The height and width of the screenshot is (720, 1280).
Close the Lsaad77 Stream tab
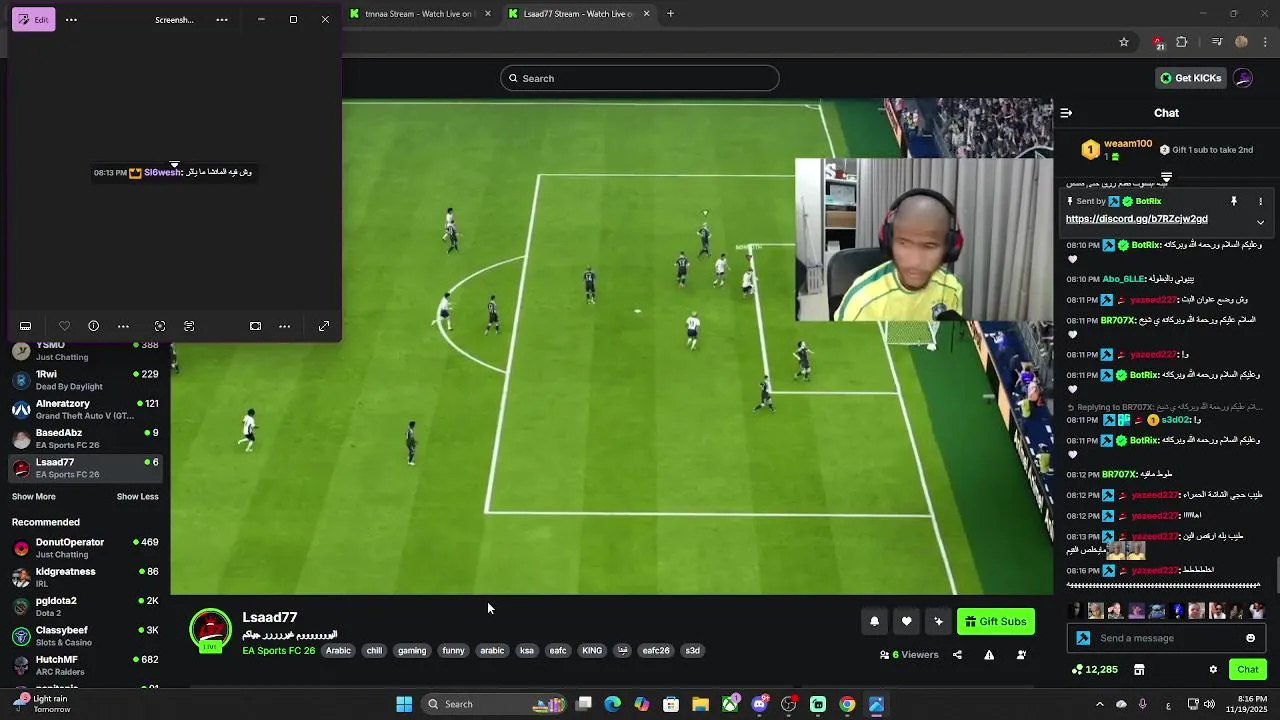(646, 14)
